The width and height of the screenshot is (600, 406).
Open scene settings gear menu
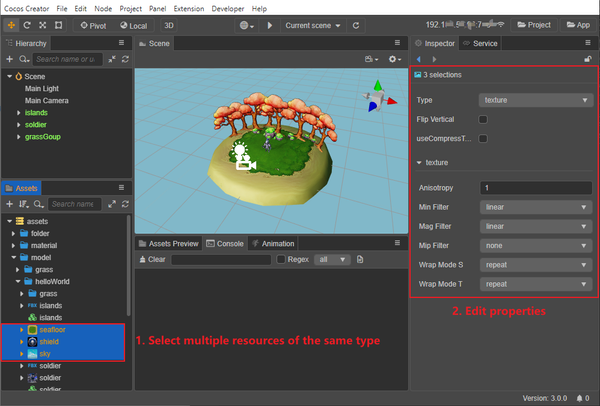pos(395,59)
